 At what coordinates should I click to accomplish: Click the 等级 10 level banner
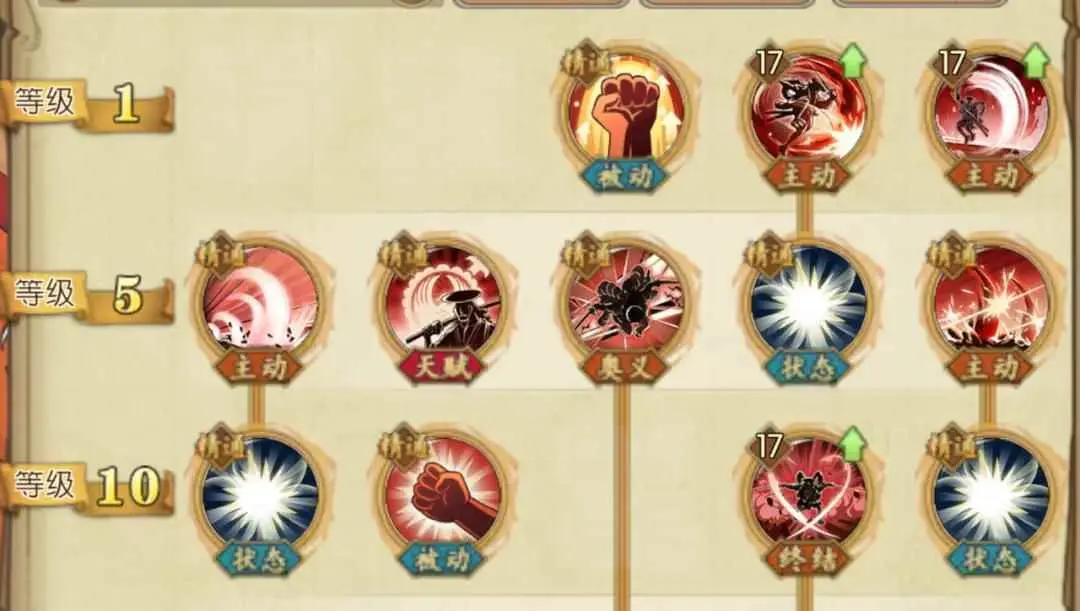[x=86, y=488]
